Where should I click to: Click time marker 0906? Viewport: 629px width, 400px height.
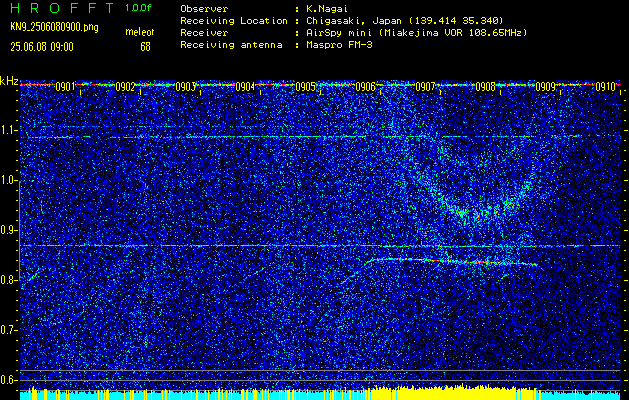[x=365, y=87]
